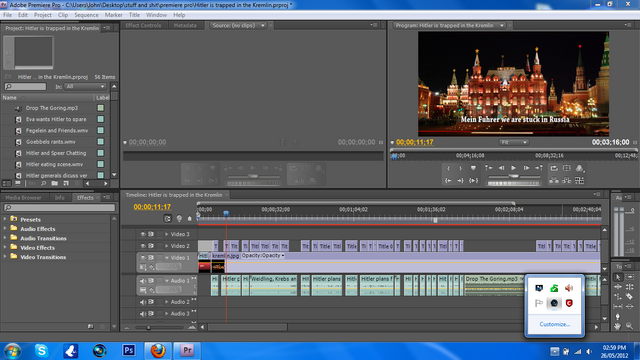Select the Razor tool
Image resolution: width=640 pixels, height=360 pixels.
pyautogui.click(x=630, y=297)
